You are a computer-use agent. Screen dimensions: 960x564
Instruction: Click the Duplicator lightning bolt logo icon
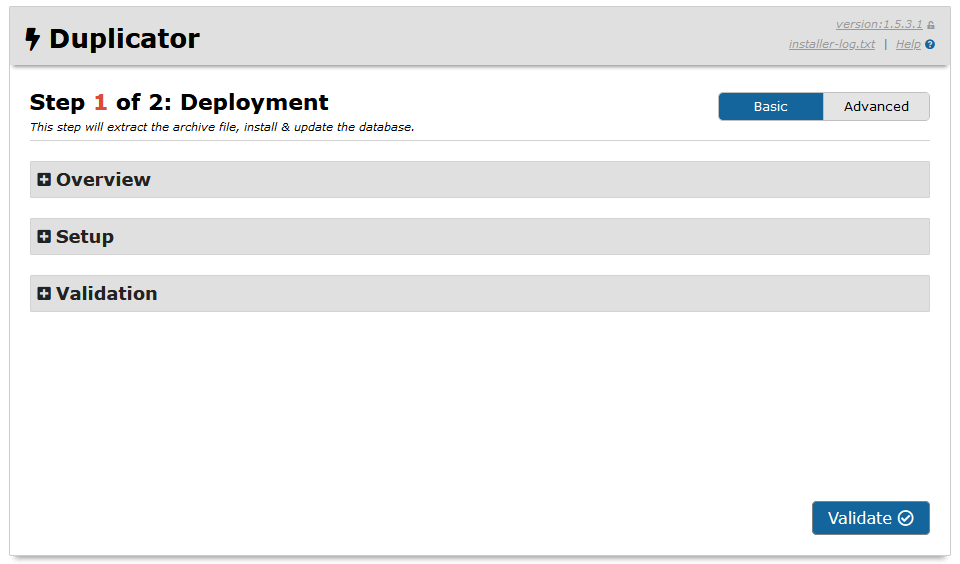coord(32,39)
